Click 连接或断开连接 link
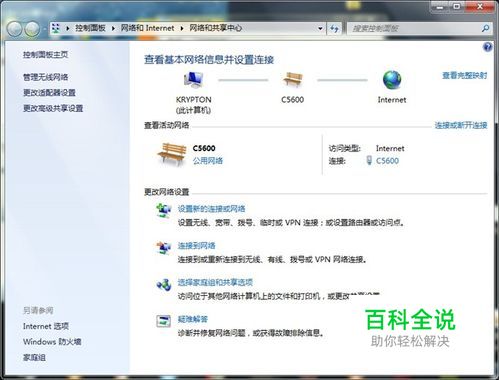Screen dimensions: 499x380 461,125
